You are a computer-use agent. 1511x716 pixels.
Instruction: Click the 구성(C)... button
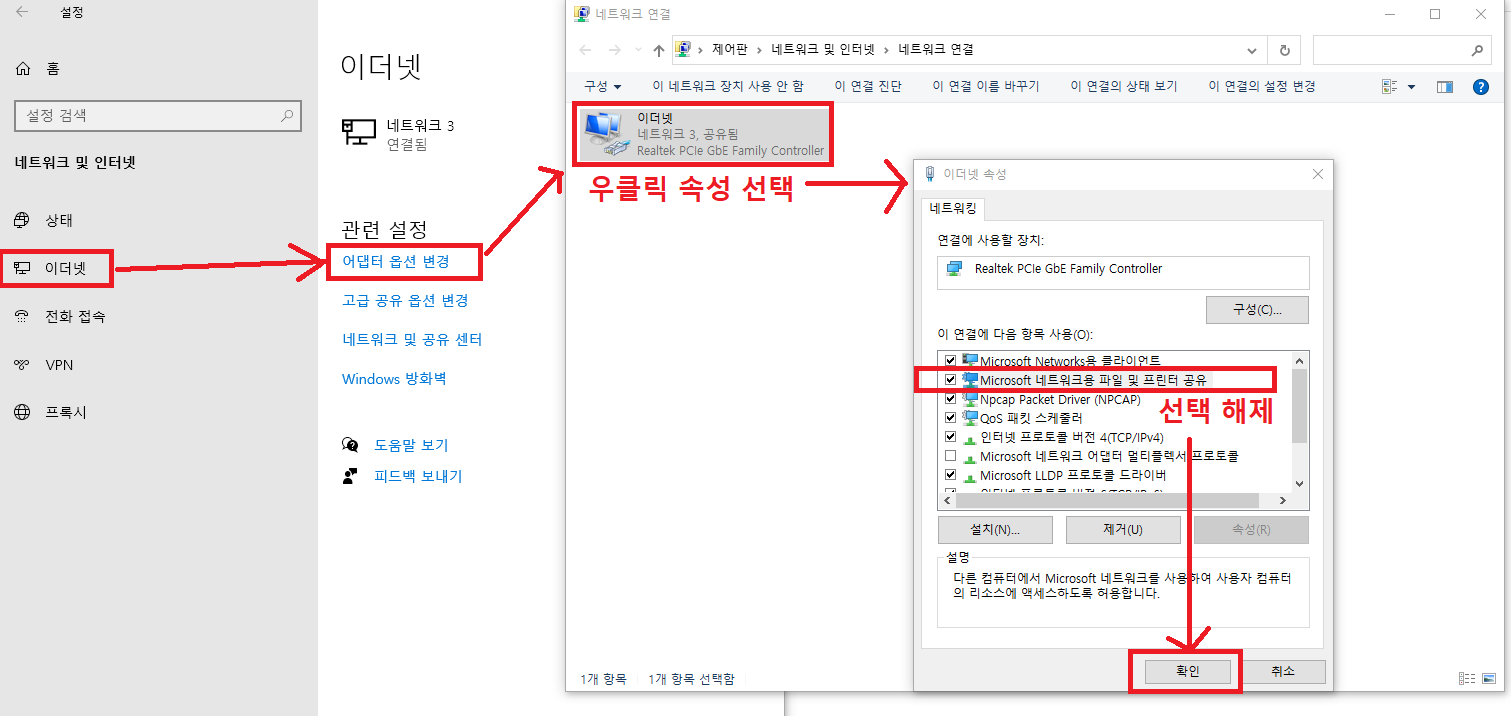(x=1257, y=310)
